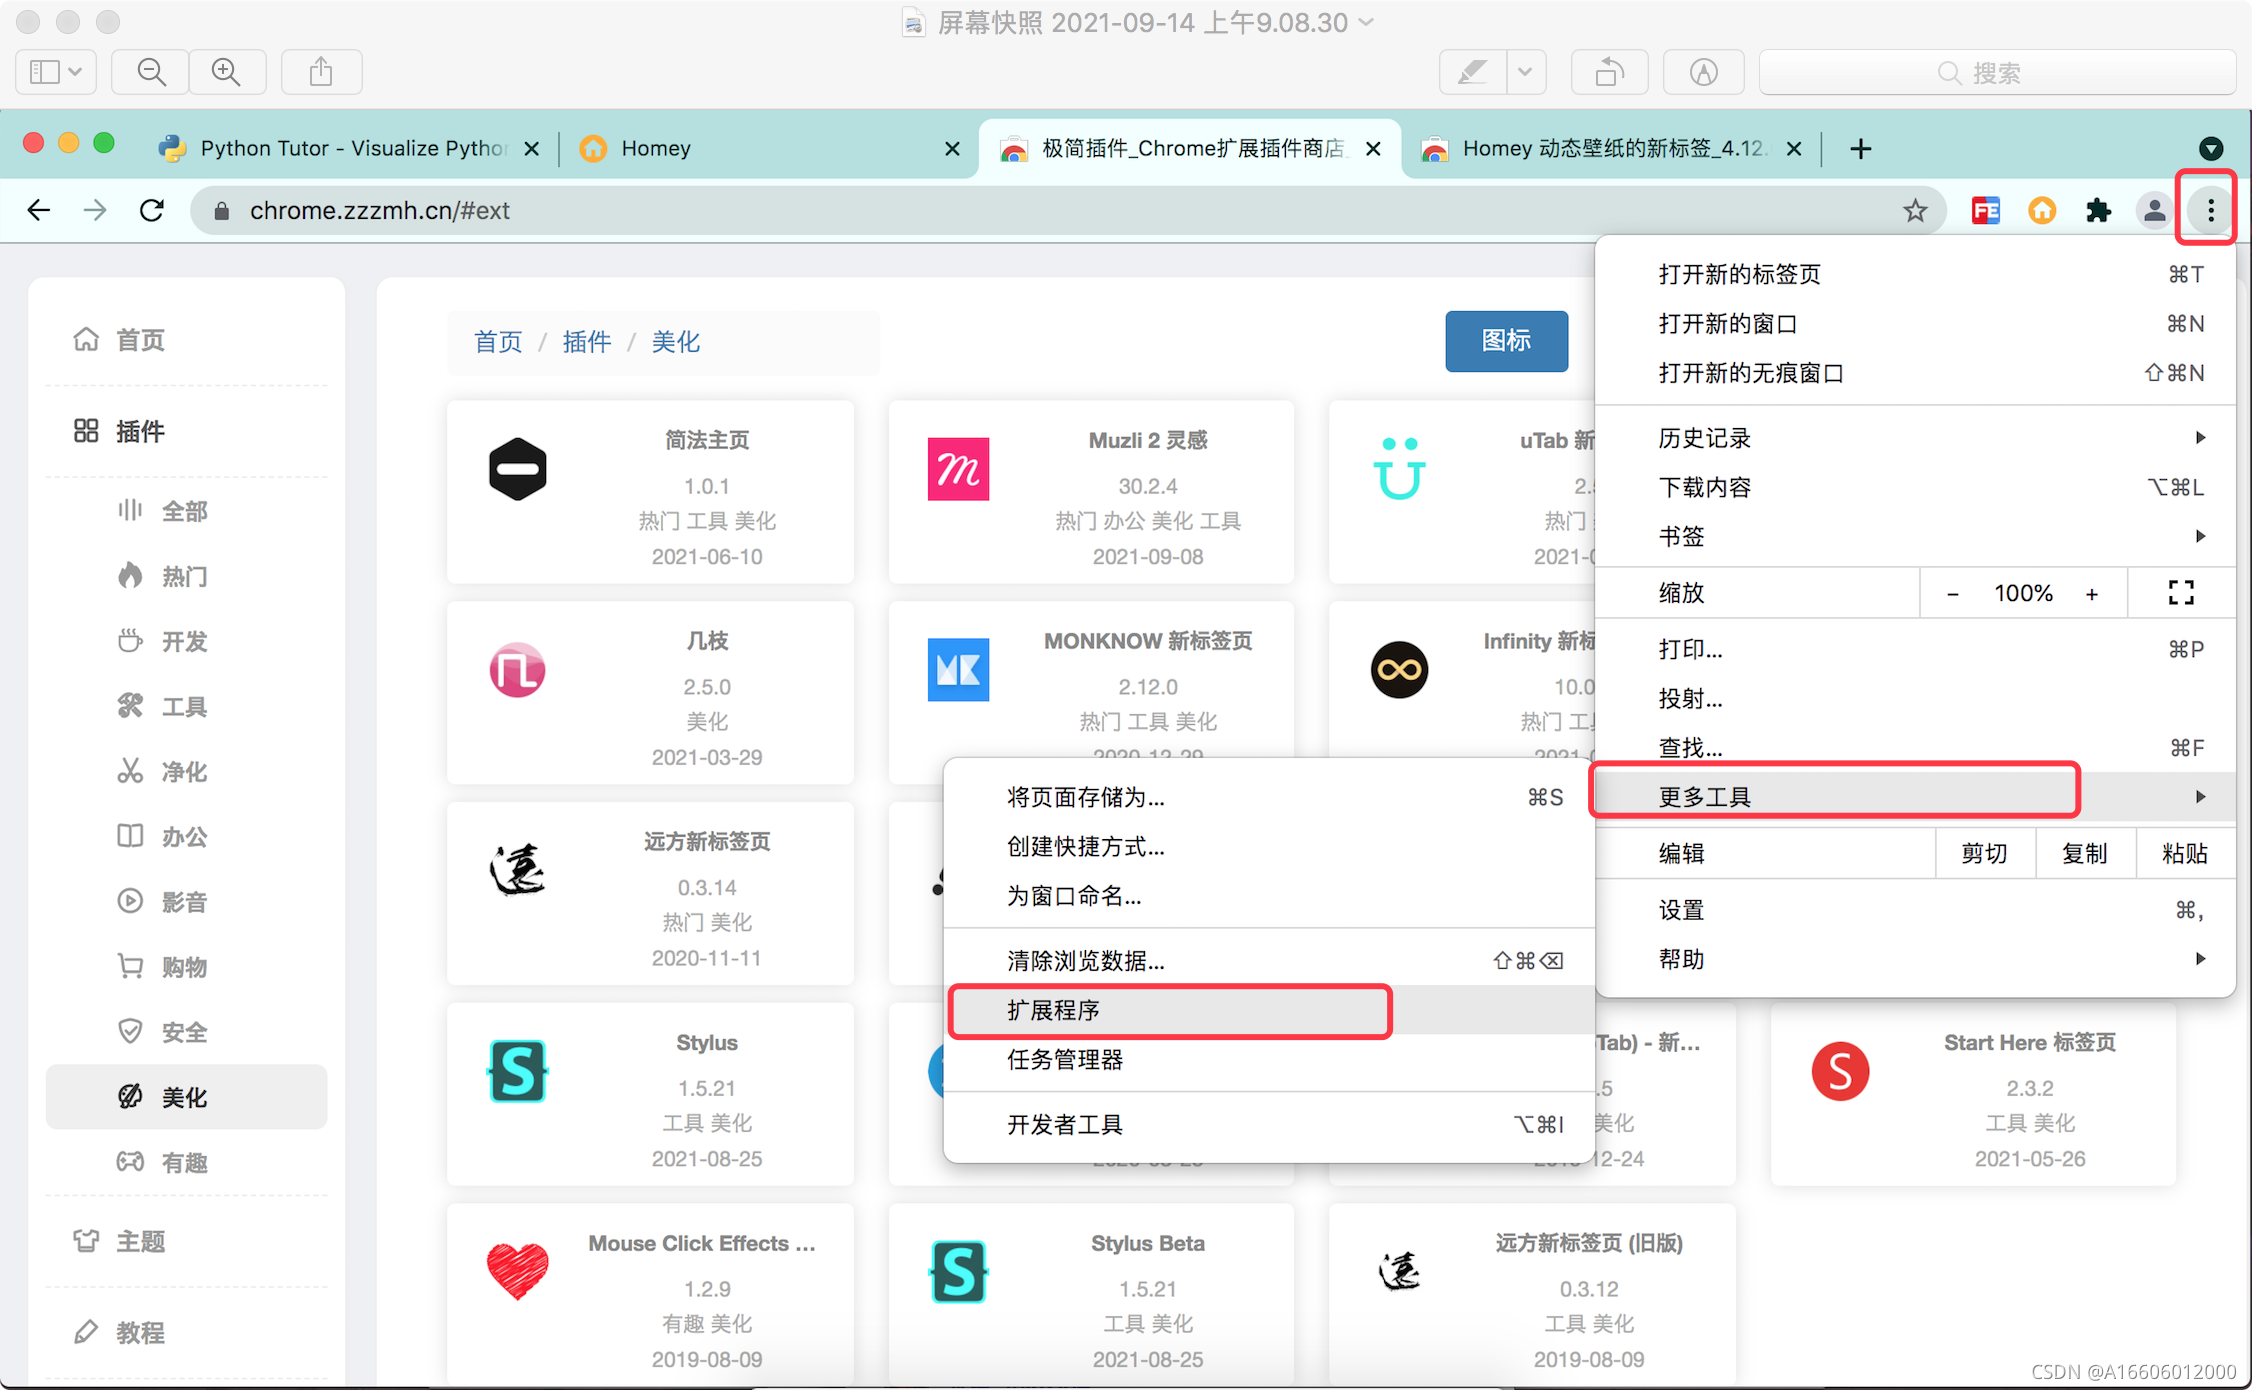Image resolution: width=2252 pixels, height=1390 pixels.
Task: Bookmark the page with the star icon
Action: (1915, 210)
